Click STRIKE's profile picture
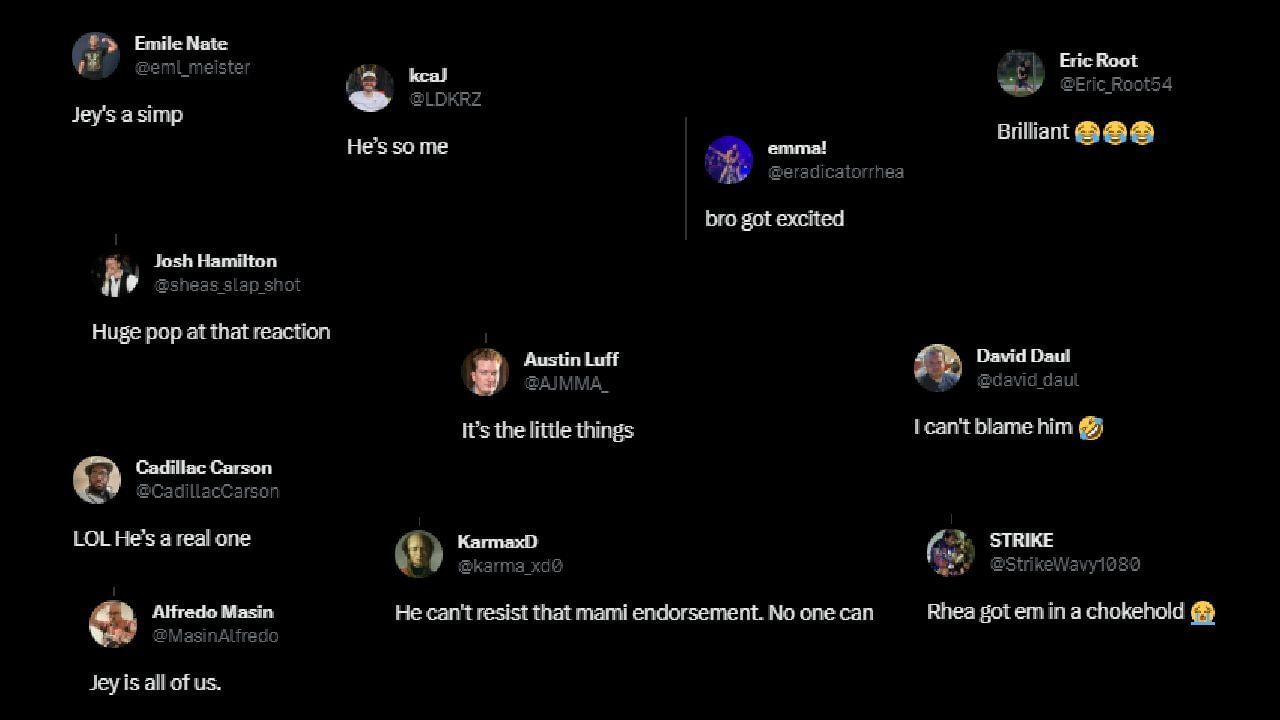The width and height of the screenshot is (1280, 720). point(951,553)
